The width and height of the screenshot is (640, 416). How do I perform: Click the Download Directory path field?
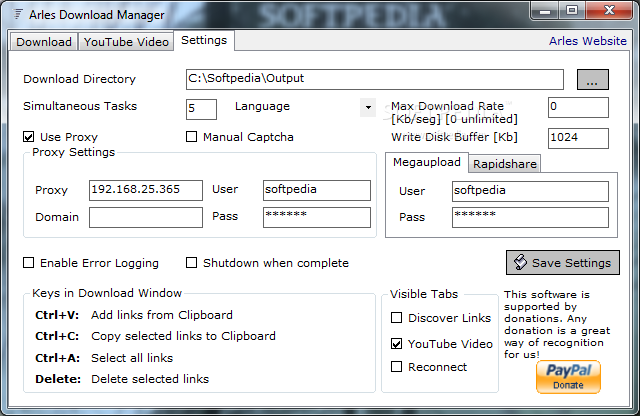pos(375,79)
